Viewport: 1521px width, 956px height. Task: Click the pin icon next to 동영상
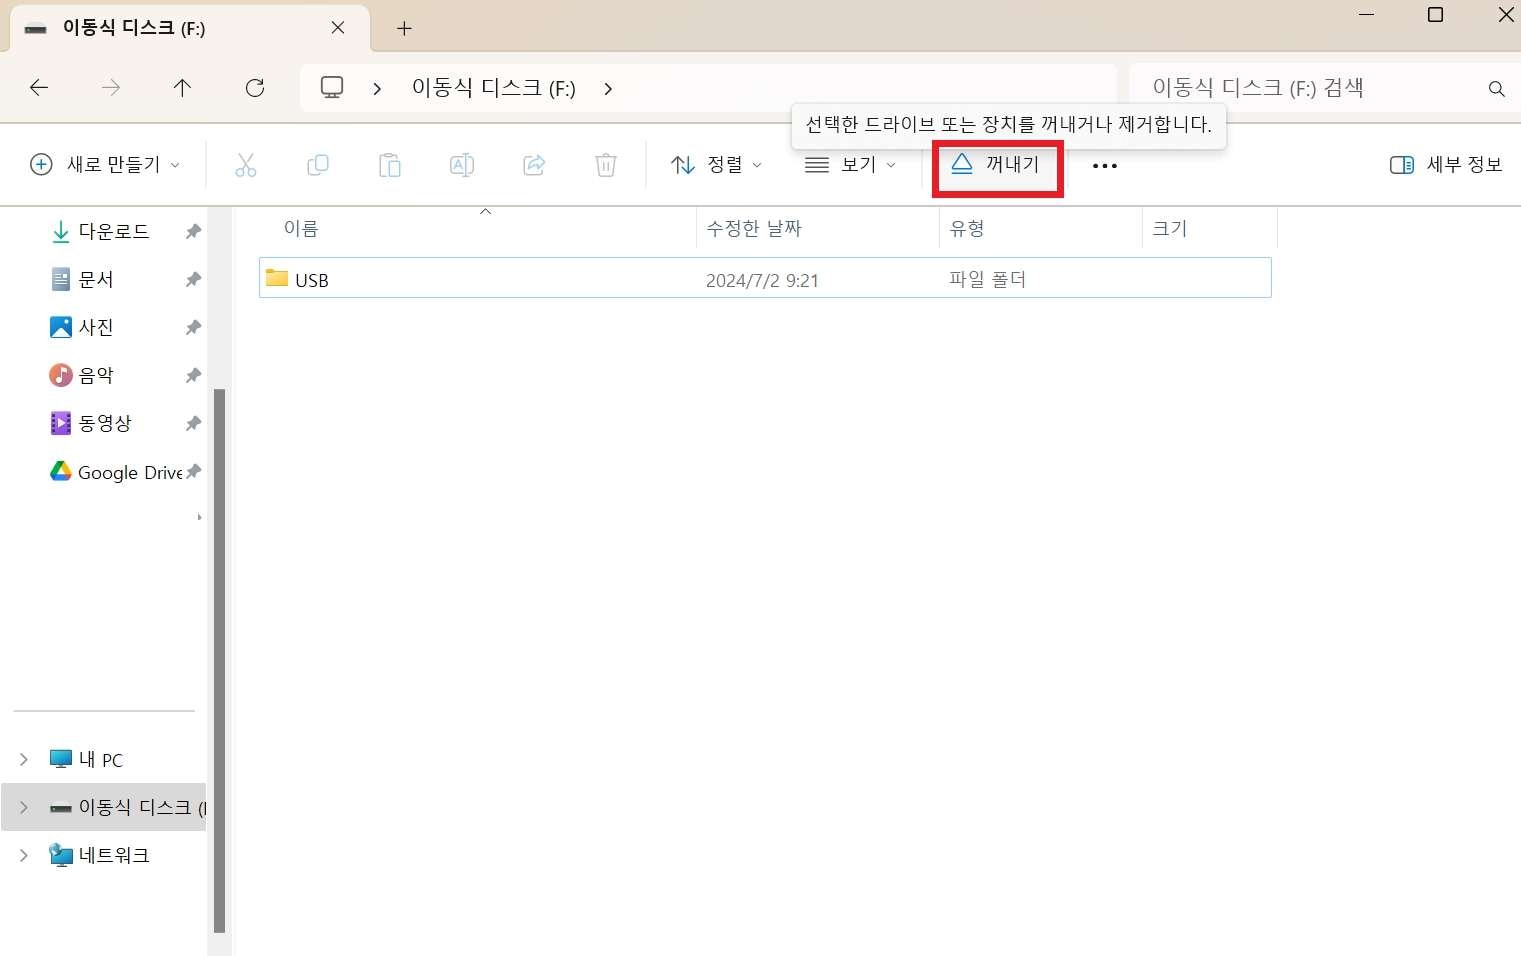[193, 424]
